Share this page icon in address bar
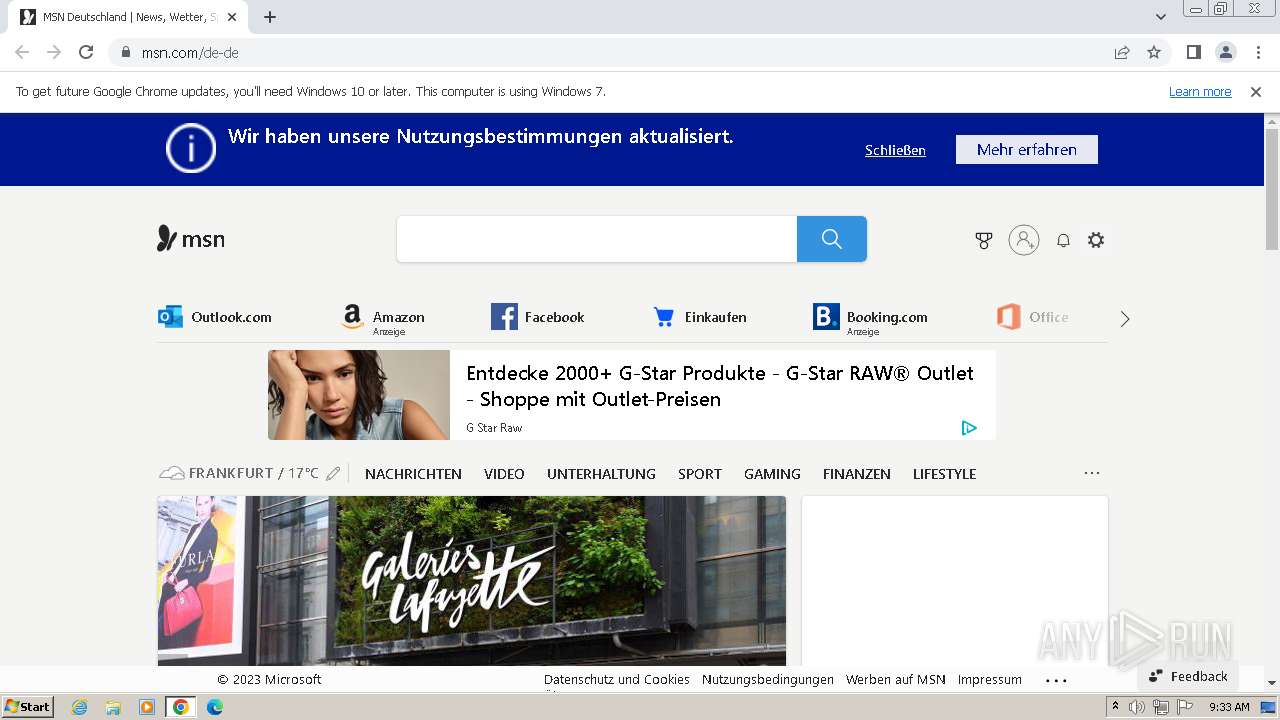This screenshot has height=720, width=1280. 1122,52
